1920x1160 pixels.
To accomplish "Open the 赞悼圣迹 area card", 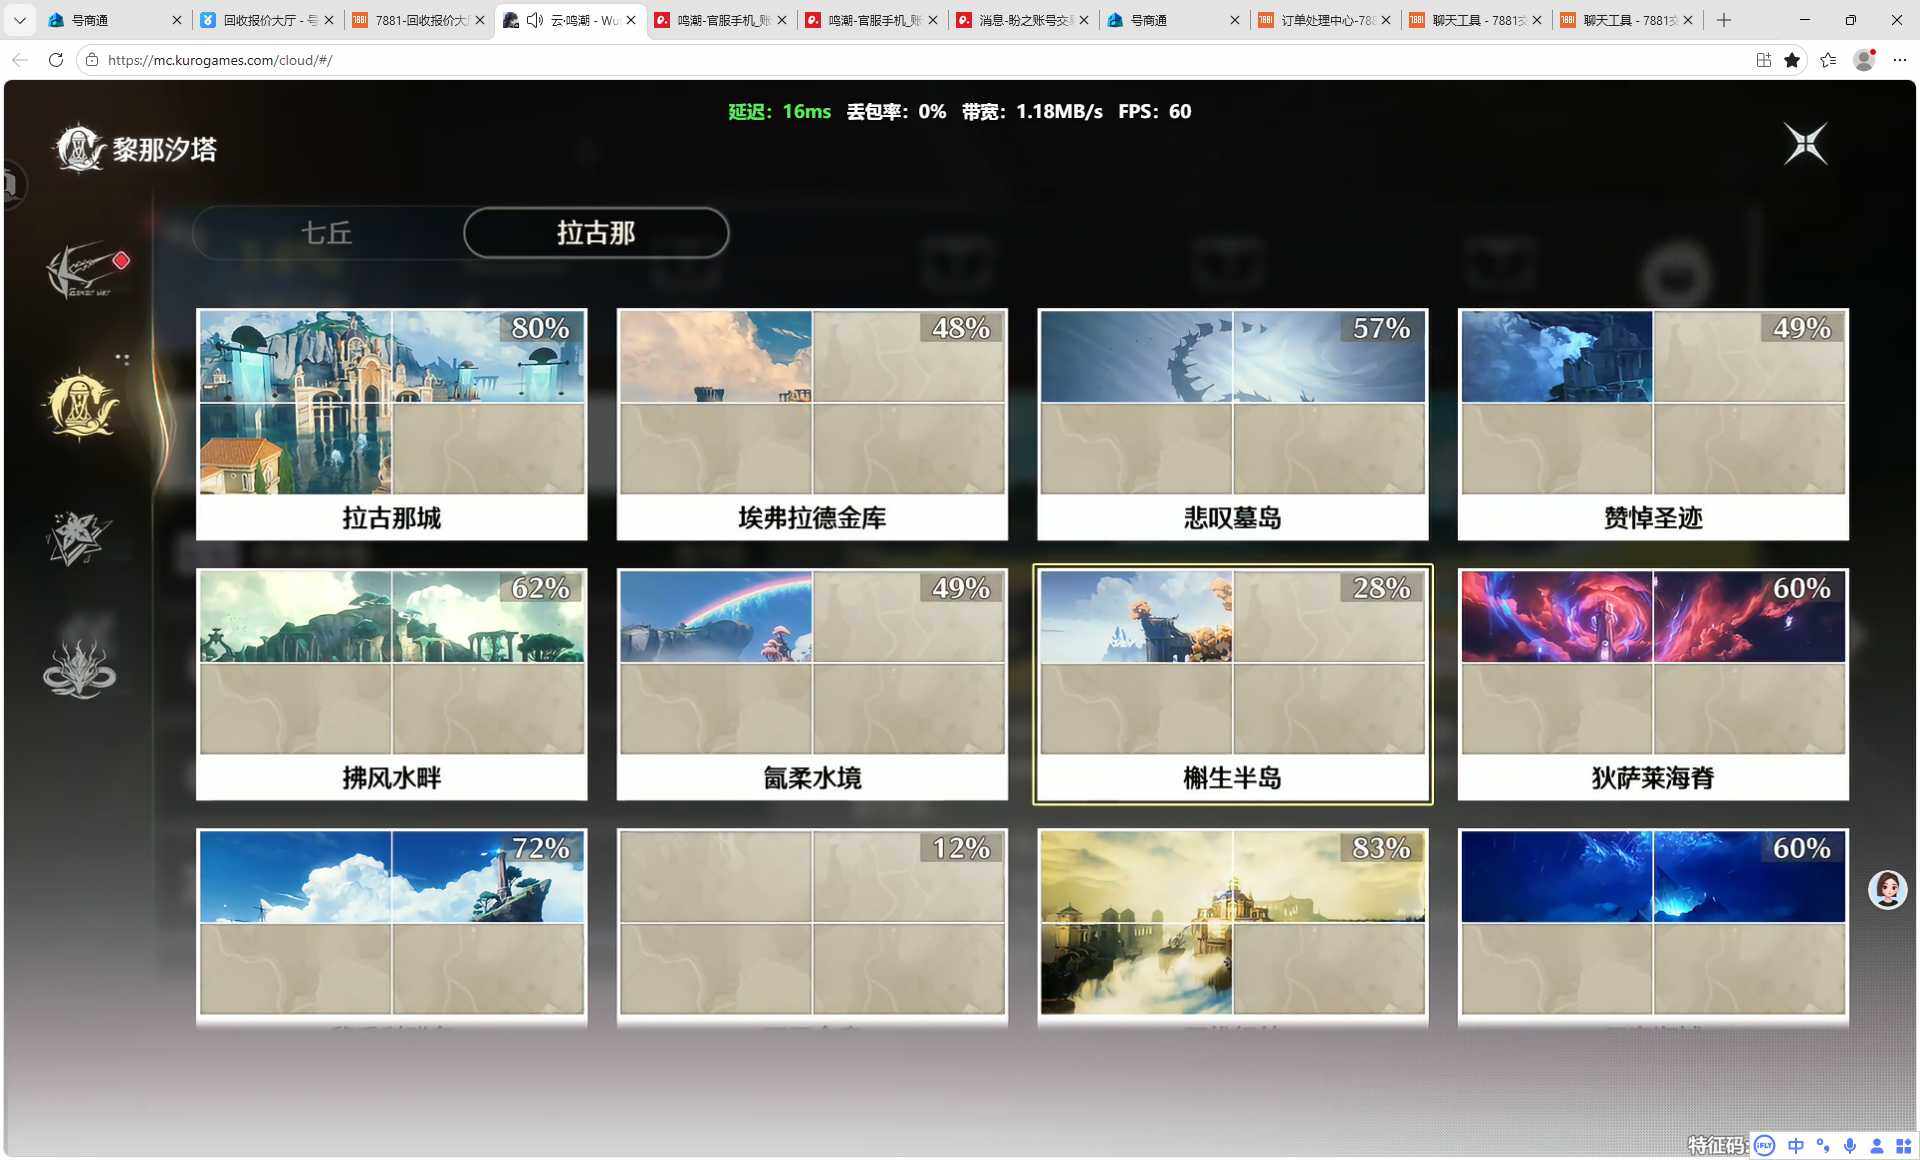I will click(1653, 424).
